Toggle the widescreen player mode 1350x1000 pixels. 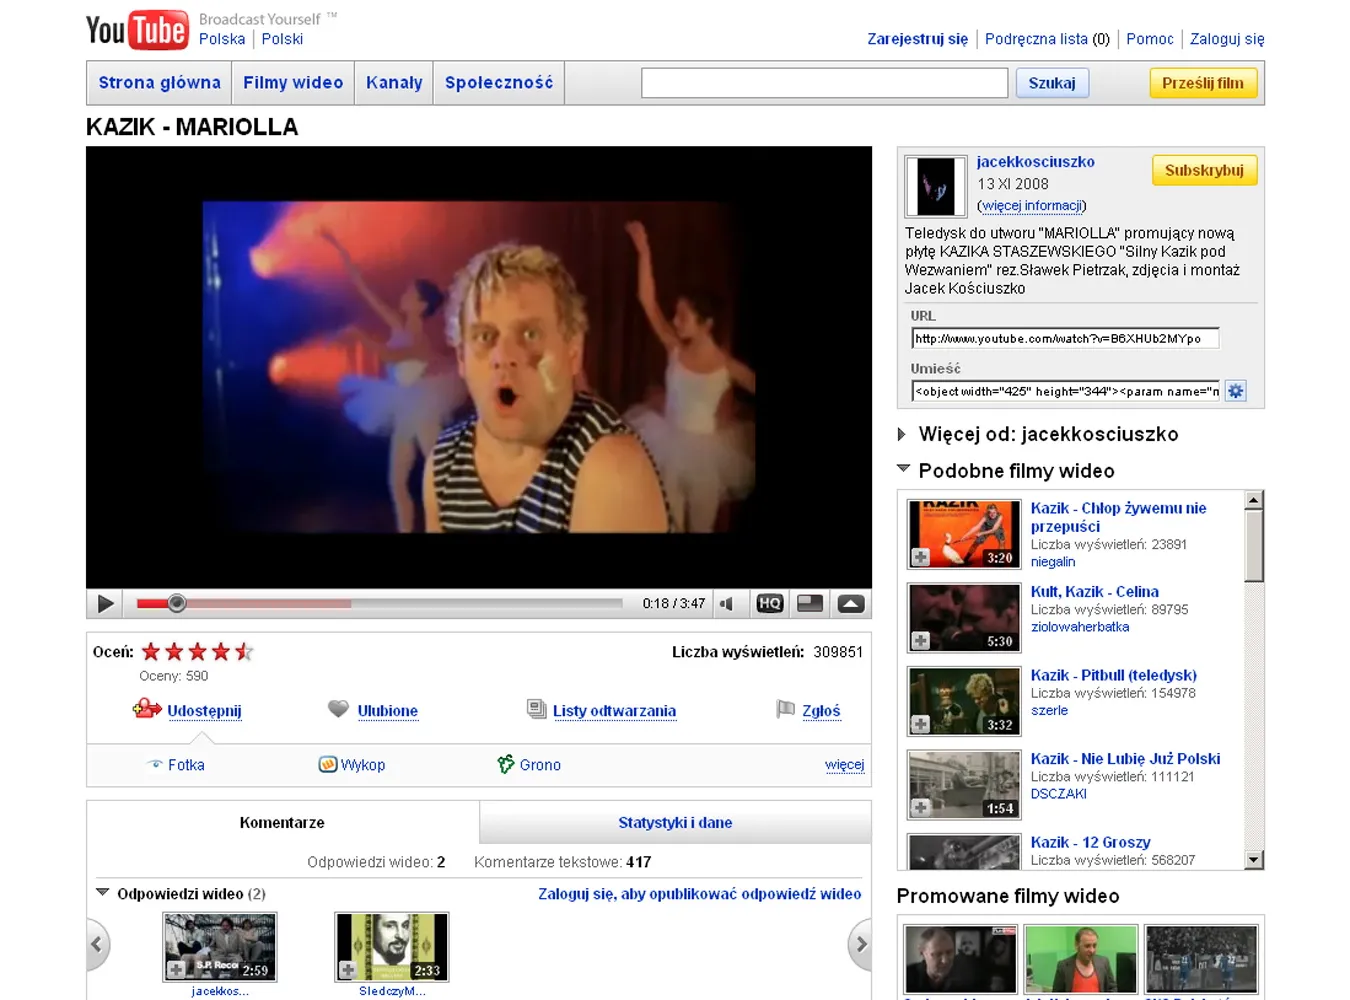coord(809,603)
